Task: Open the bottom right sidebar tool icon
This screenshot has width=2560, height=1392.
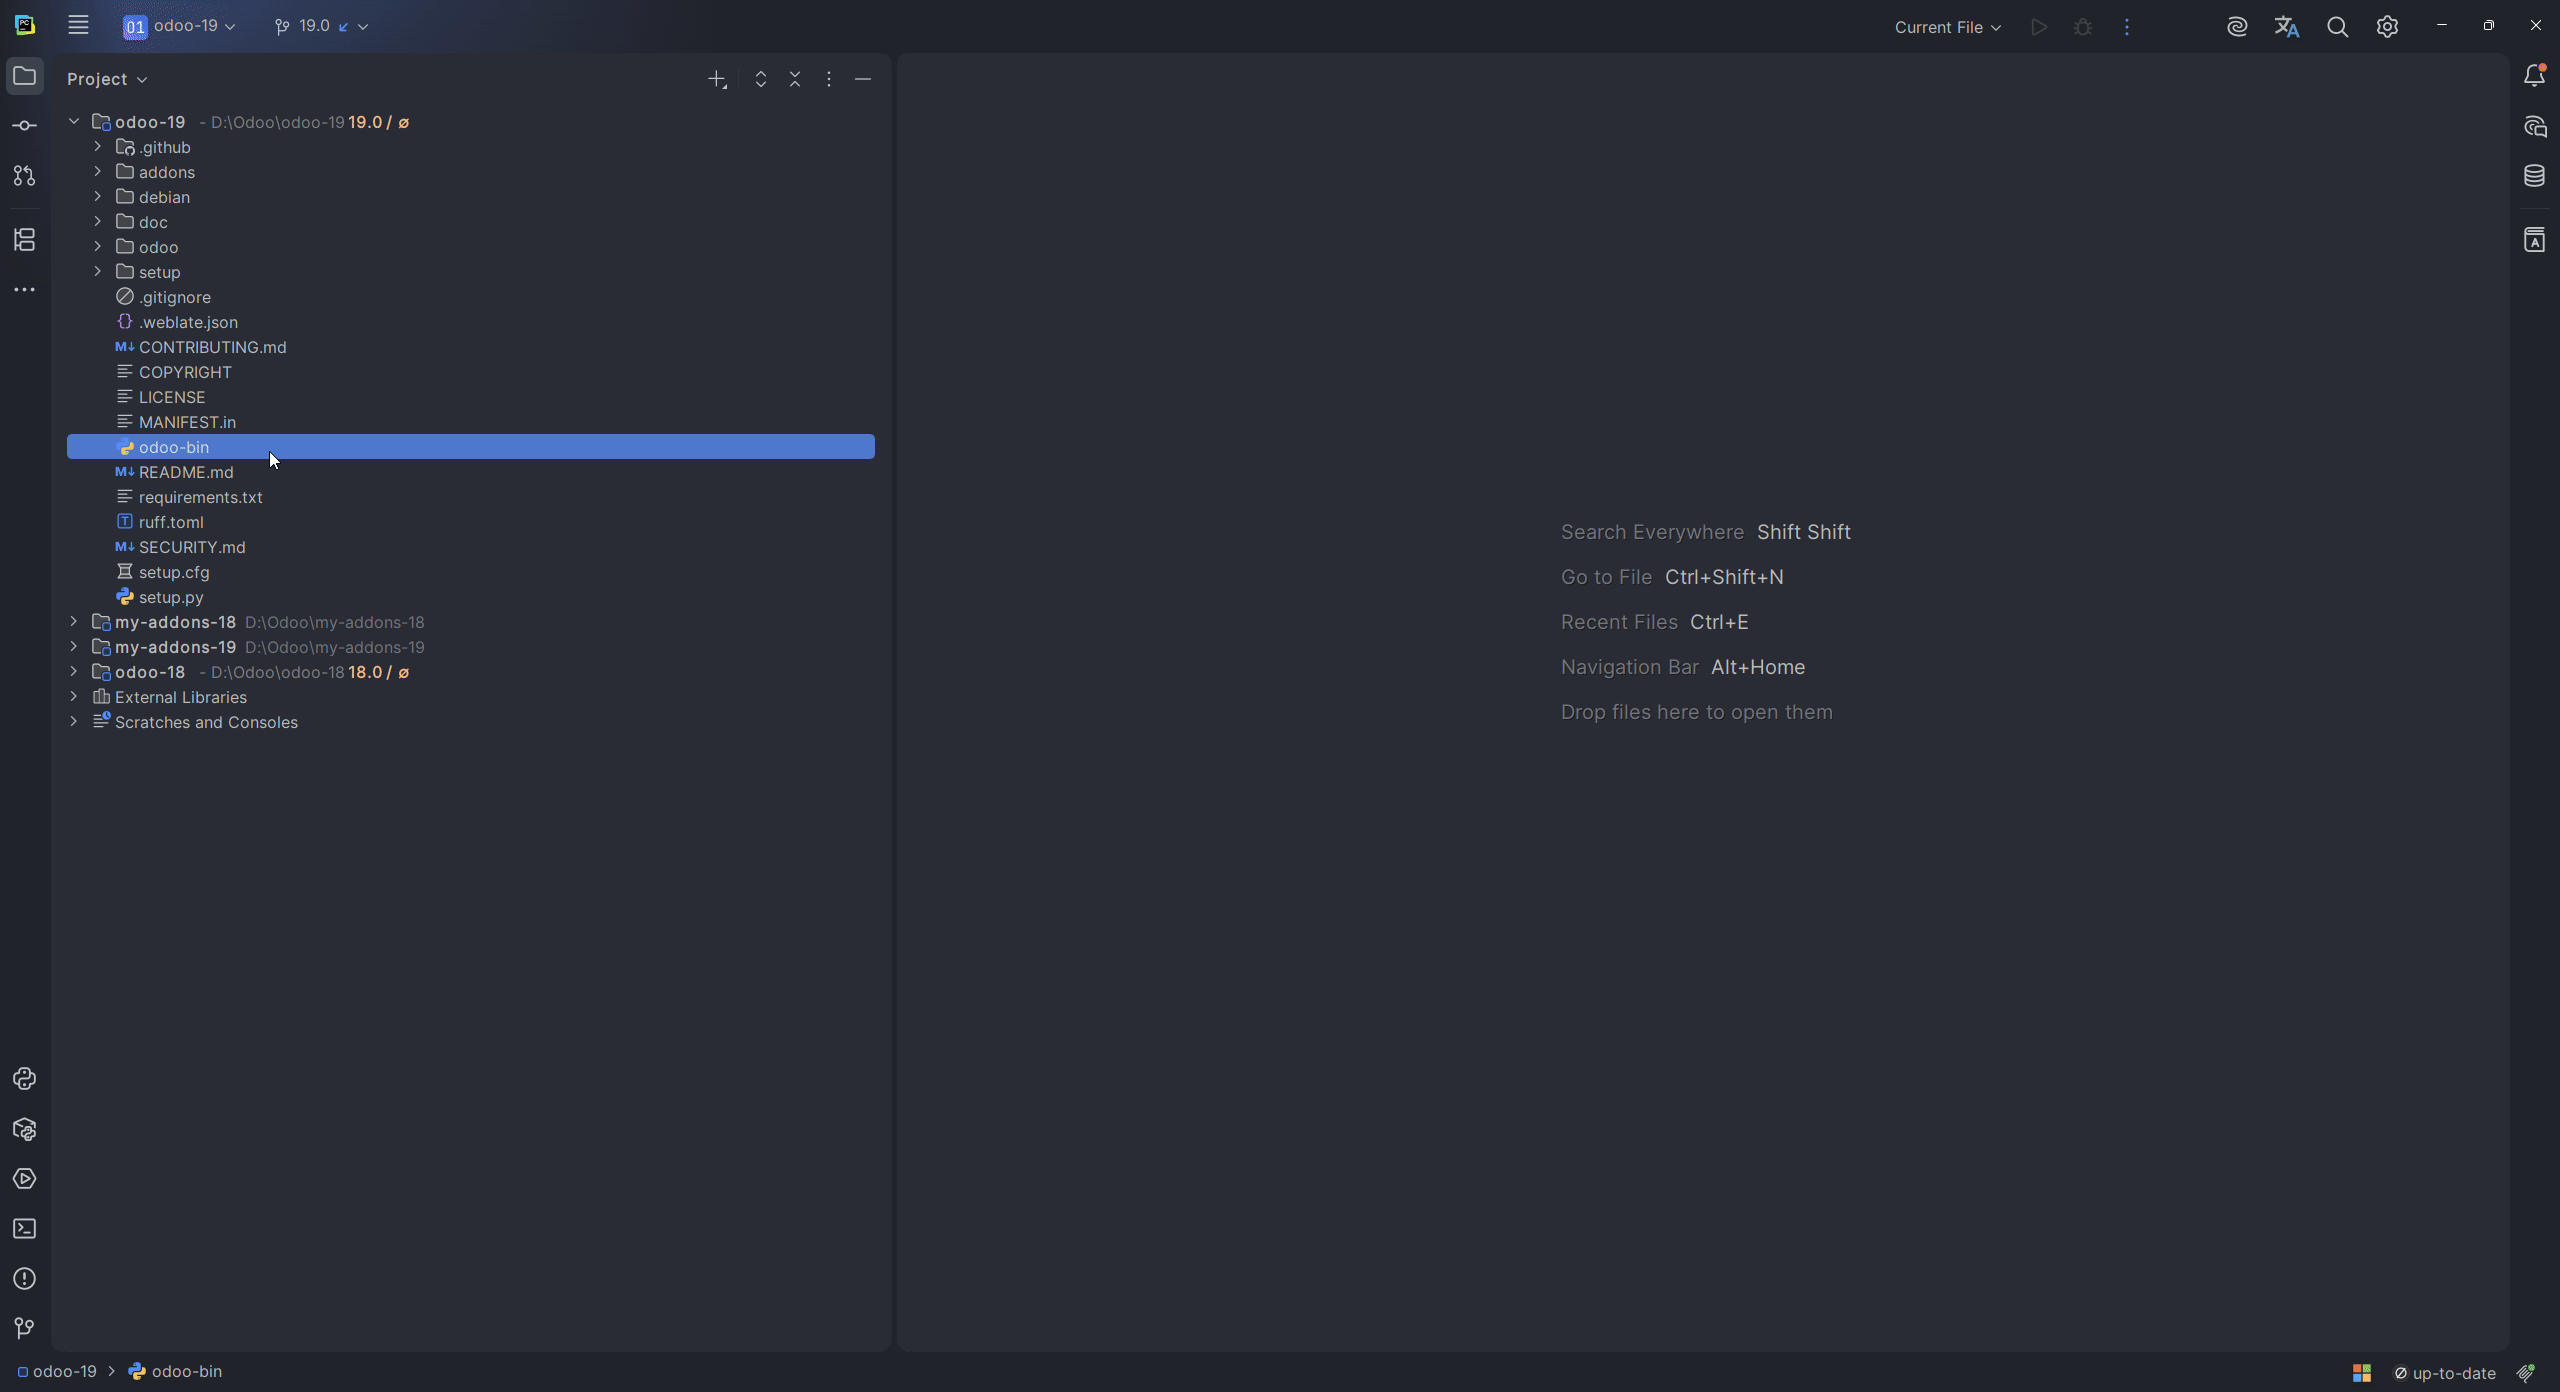Action: click(2534, 240)
